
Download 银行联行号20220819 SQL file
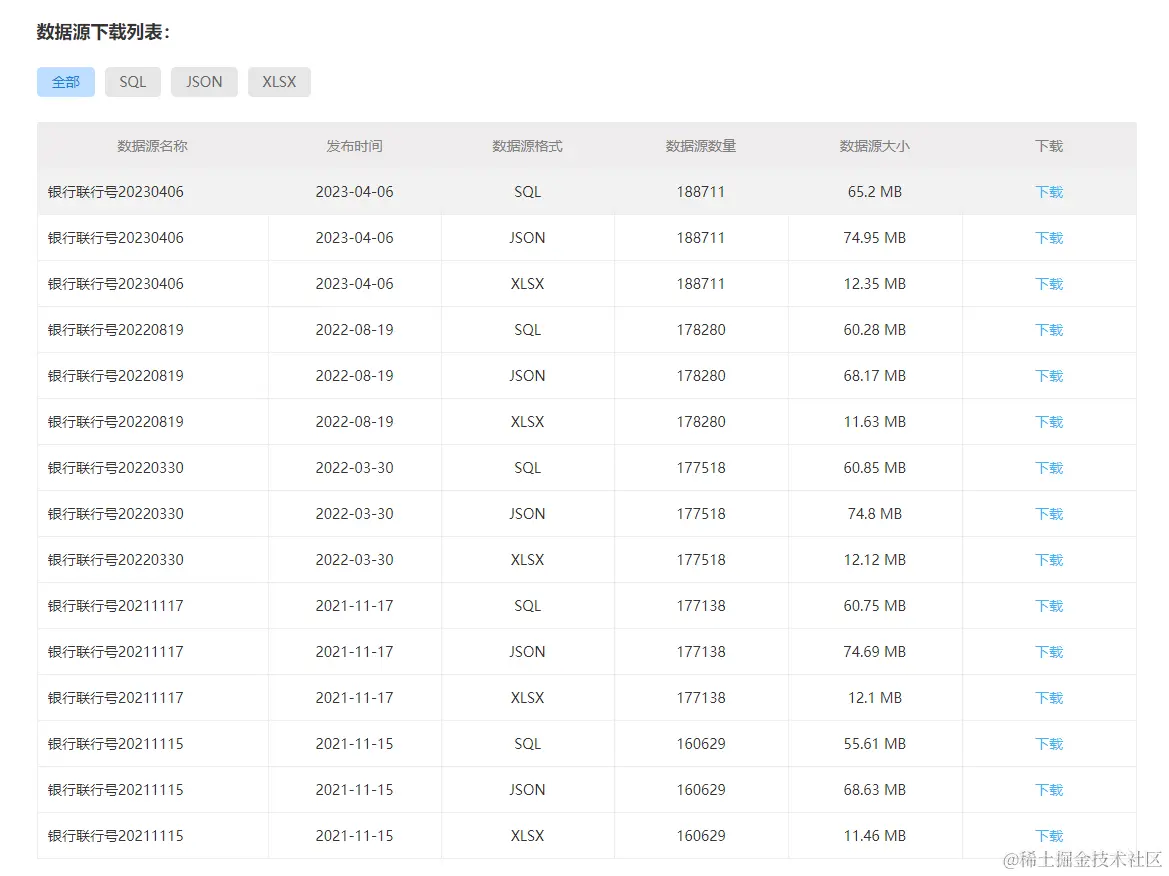coord(1049,330)
